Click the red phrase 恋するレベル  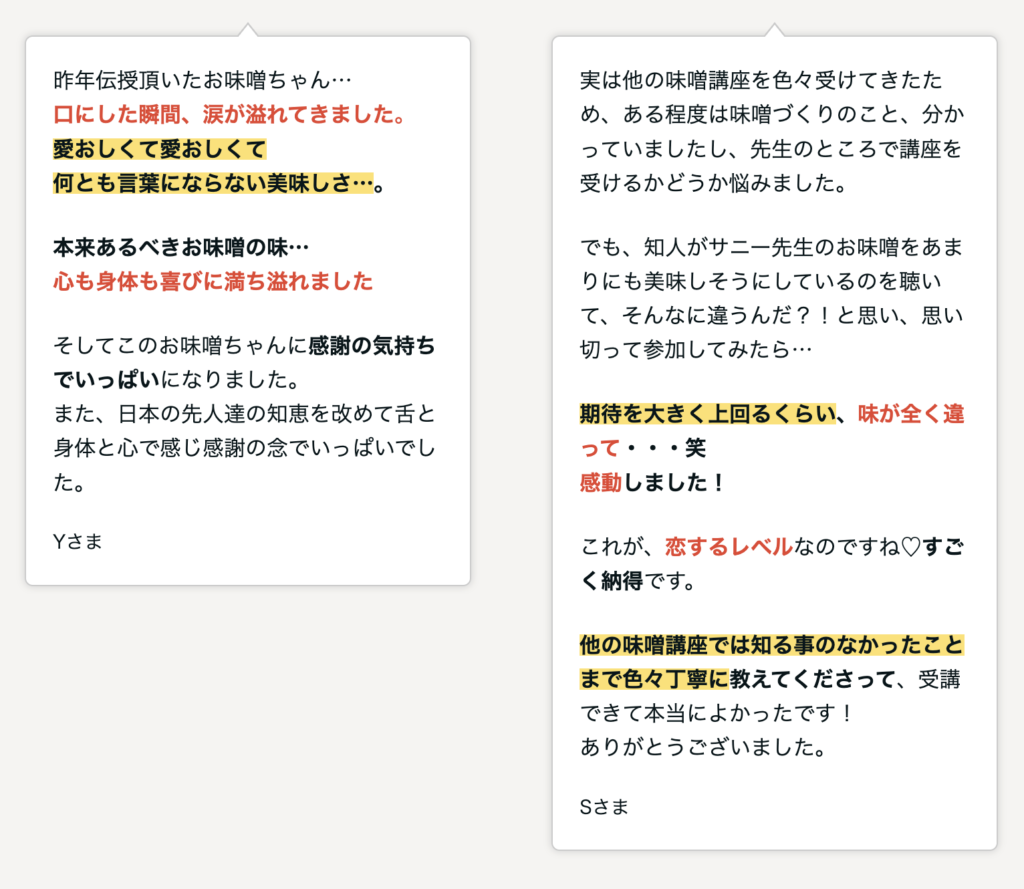(728, 547)
